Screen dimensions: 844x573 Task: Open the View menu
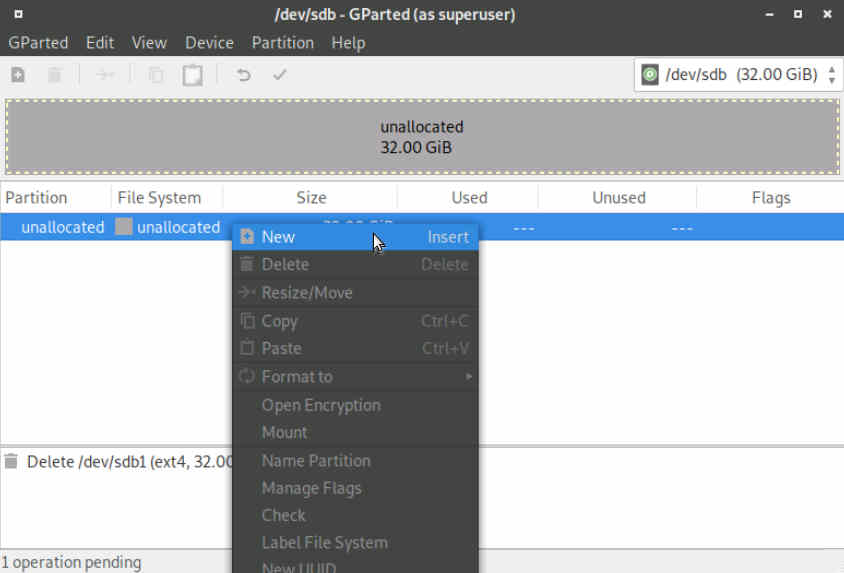click(x=149, y=43)
